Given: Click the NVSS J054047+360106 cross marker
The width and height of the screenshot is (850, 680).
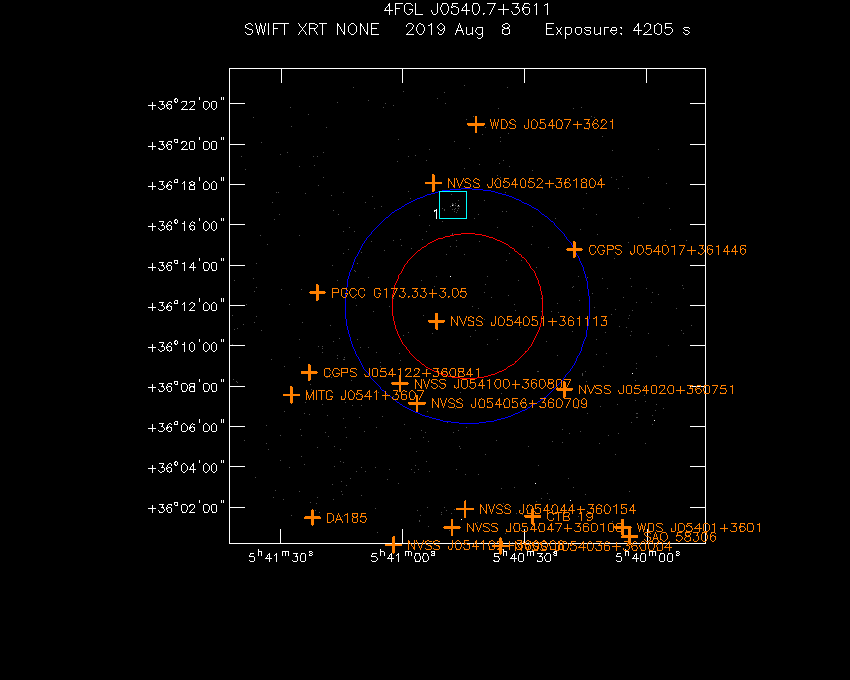Looking at the screenshot, I should pos(452,527).
